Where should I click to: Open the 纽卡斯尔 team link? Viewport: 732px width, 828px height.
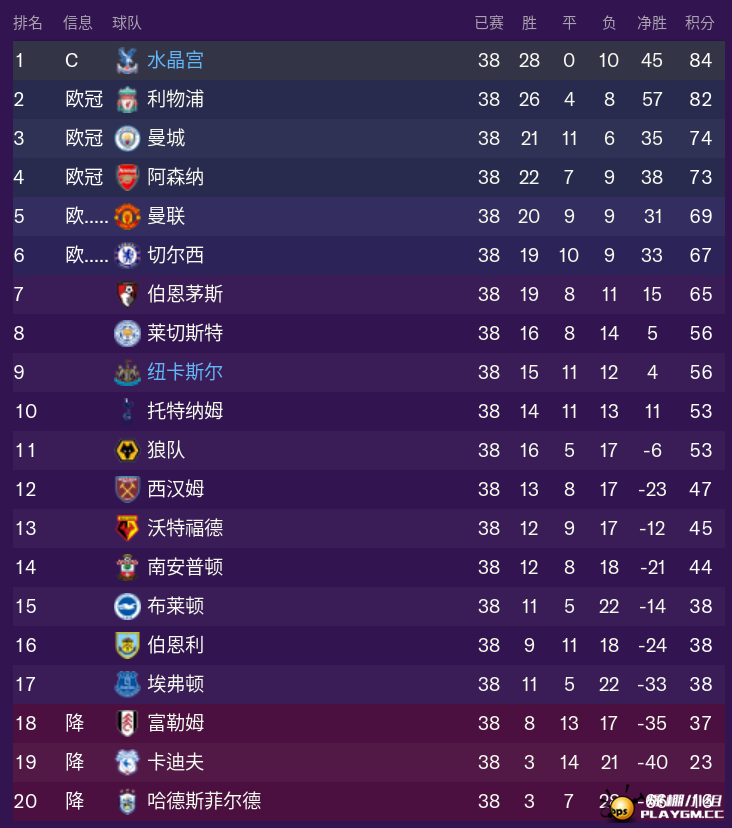point(185,372)
